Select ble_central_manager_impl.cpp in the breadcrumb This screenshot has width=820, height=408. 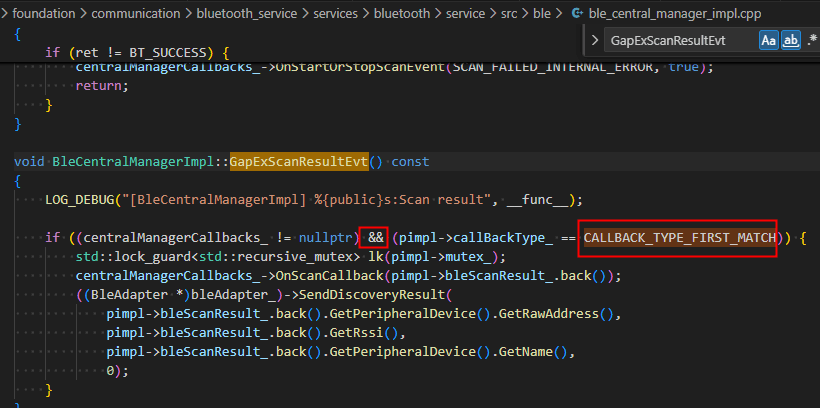[x=675, y=14]
